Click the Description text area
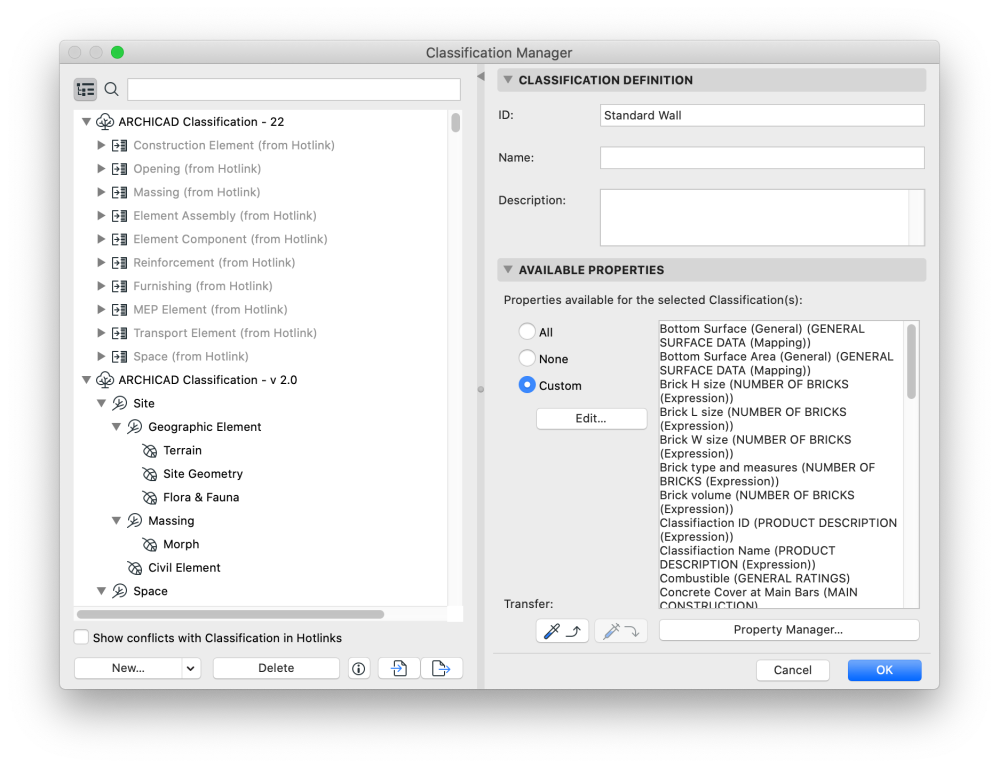The image size is (999, 768). (762, 217)
